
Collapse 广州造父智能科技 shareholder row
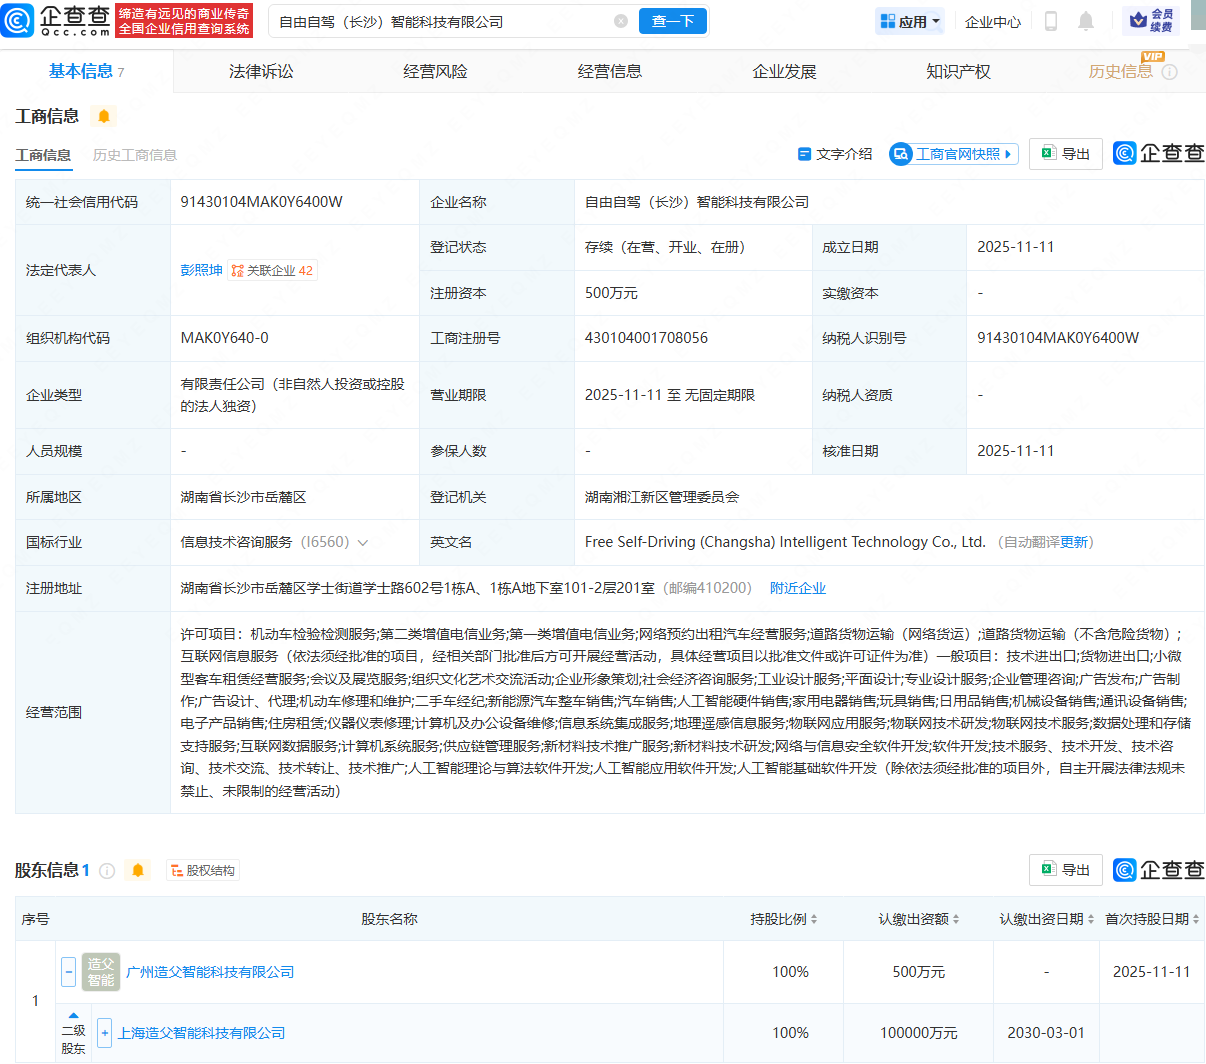click(68, 971)
